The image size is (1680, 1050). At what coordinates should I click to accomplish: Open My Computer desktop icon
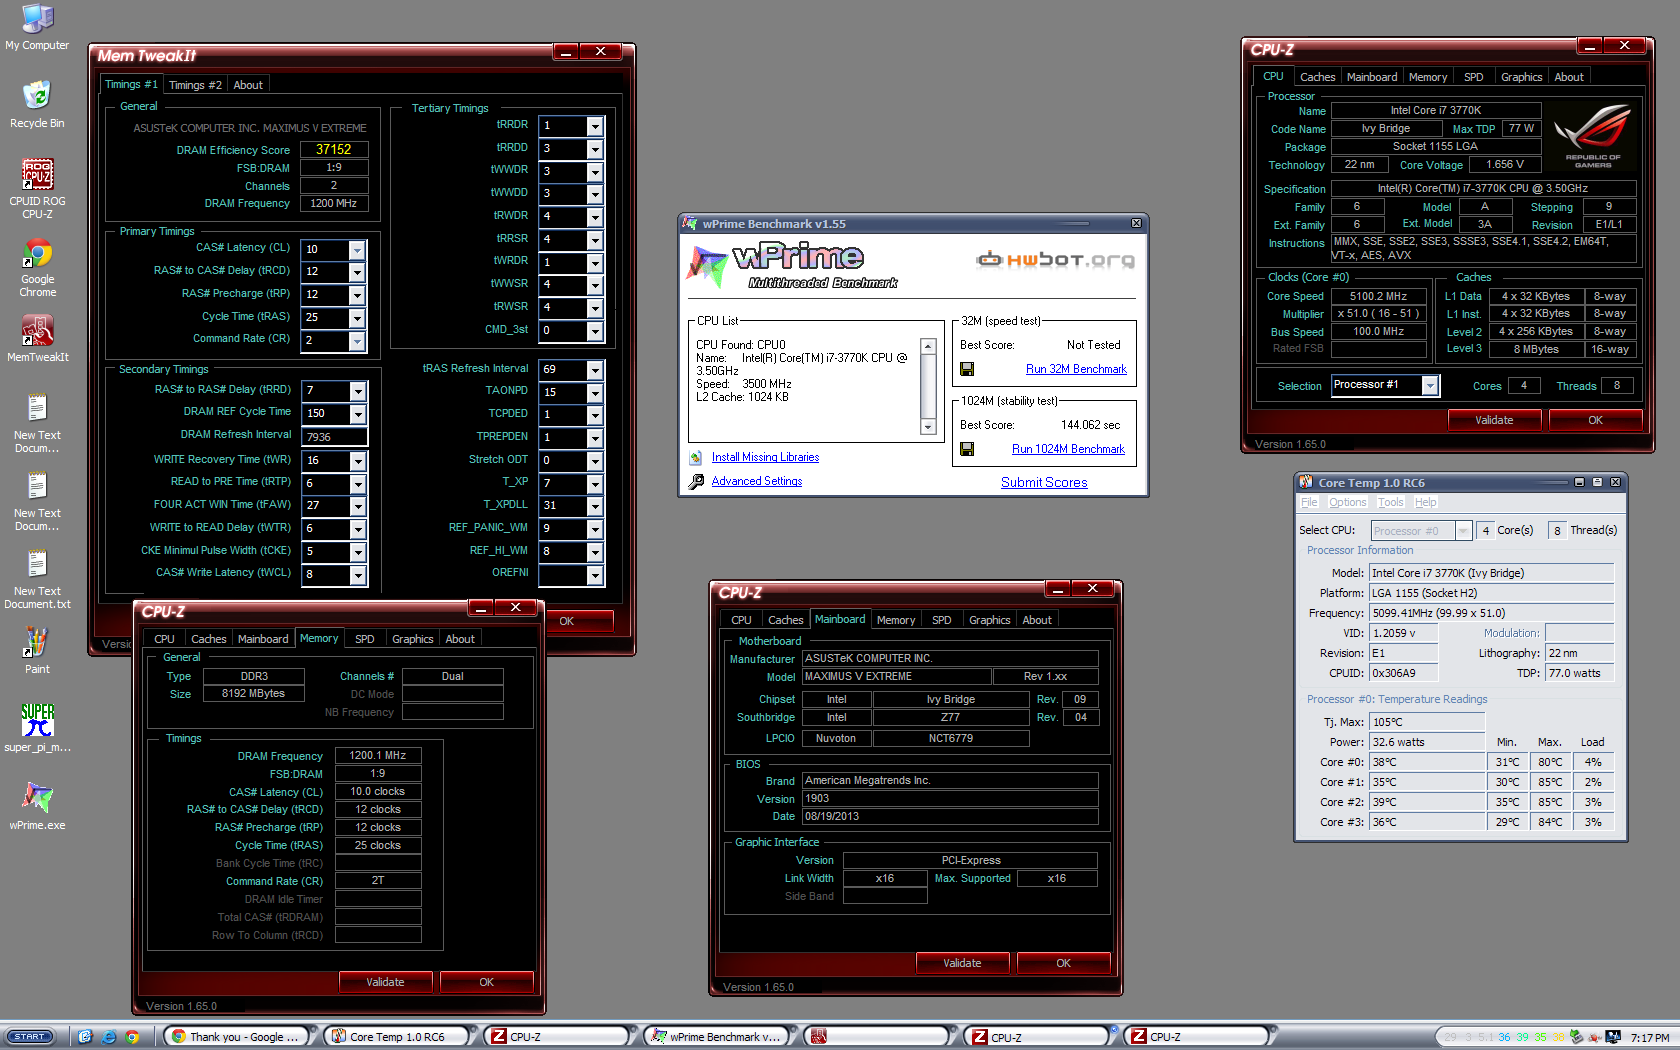[x=37, y=27]
